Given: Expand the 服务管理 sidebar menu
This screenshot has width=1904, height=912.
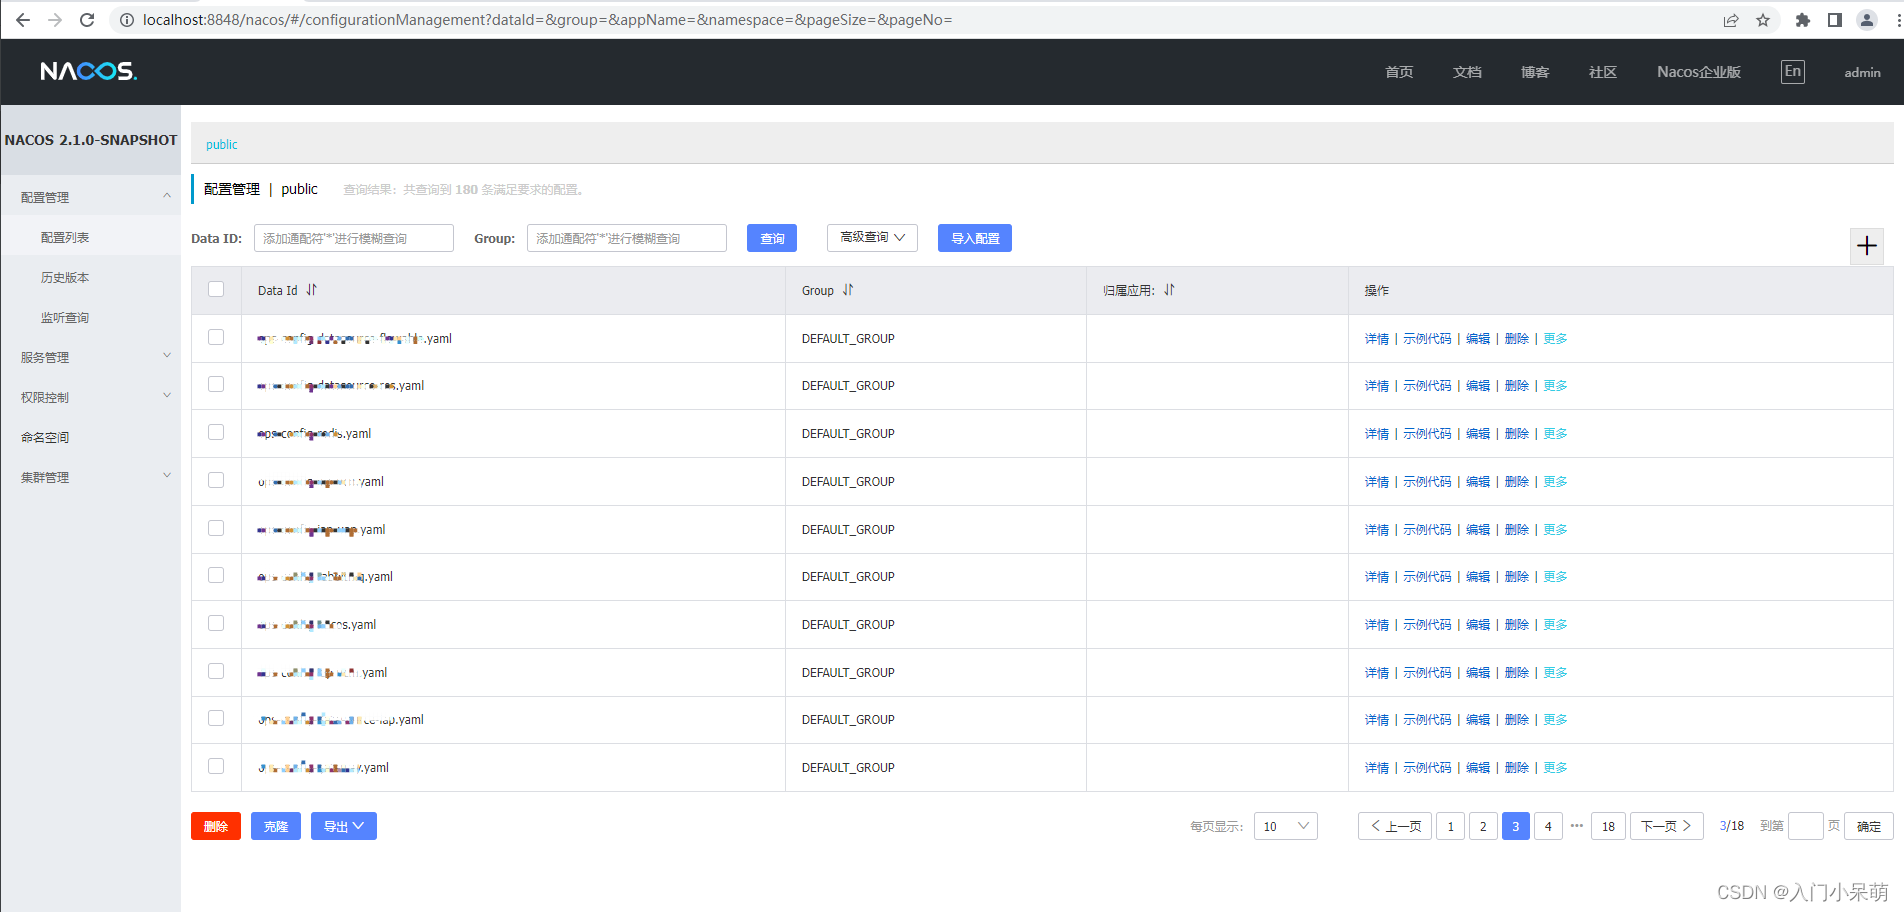Looking at the screenshot, I should 90,357.
